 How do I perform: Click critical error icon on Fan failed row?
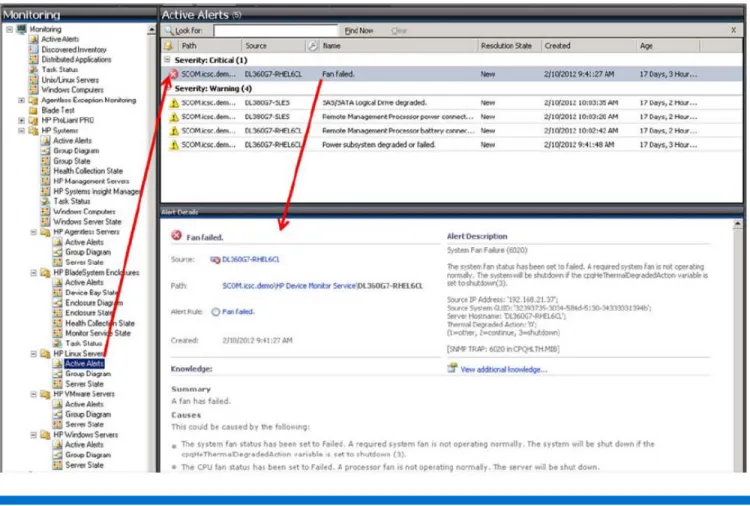point(173,74)
